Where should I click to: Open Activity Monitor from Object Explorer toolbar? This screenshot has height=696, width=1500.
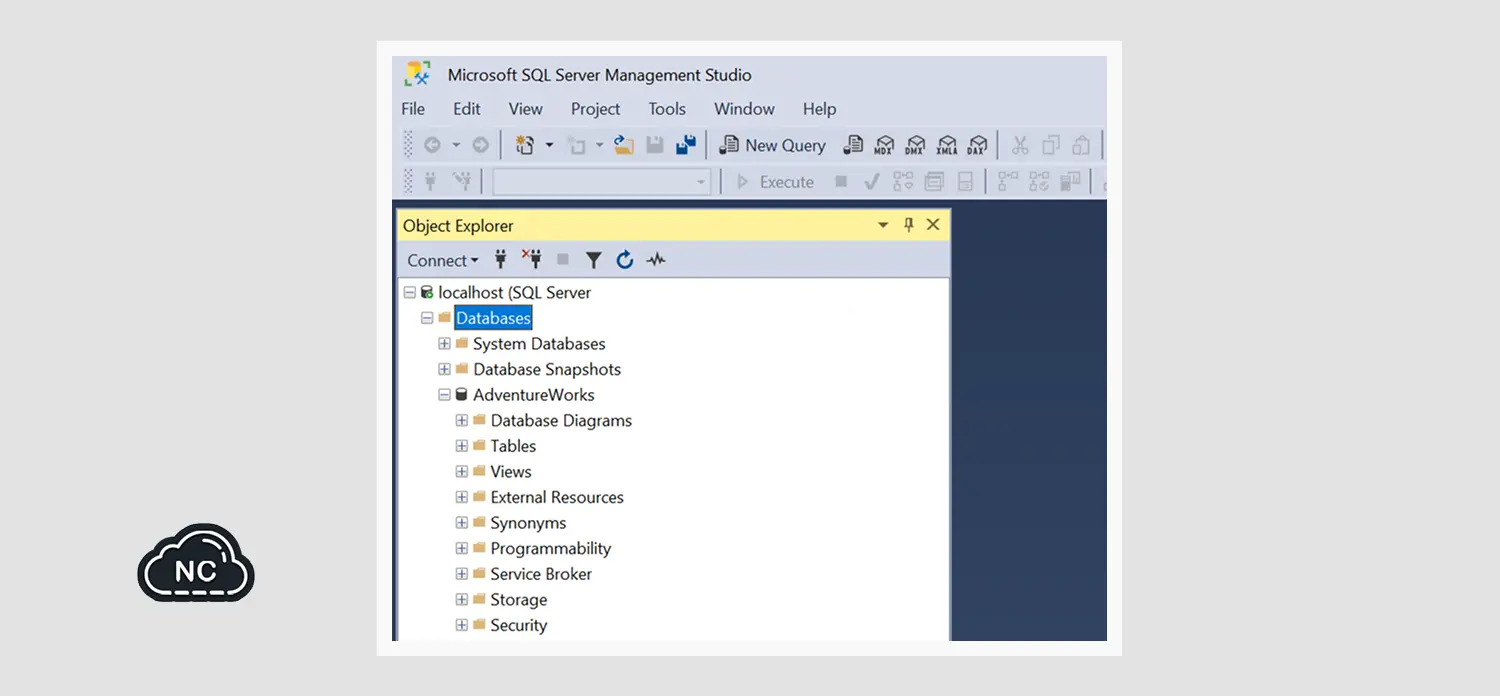(656, 260)
